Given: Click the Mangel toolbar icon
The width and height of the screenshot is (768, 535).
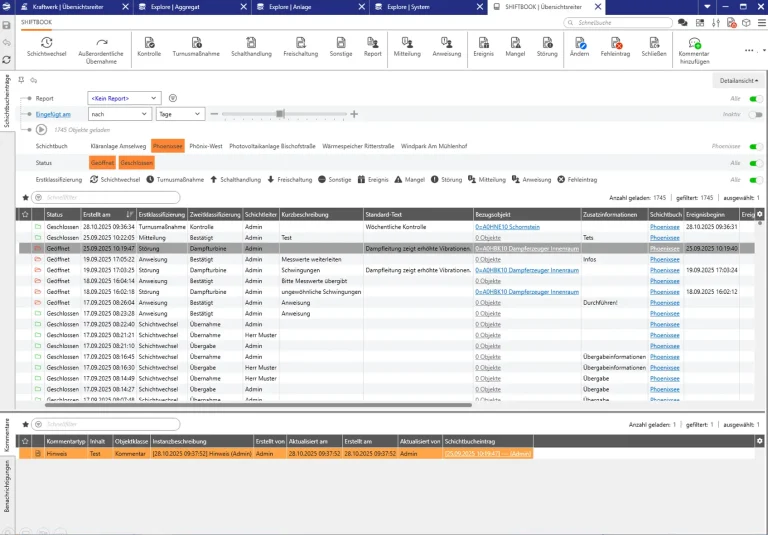Looking at the screenshot, I should pyautogui.click(x=514, y=43).
